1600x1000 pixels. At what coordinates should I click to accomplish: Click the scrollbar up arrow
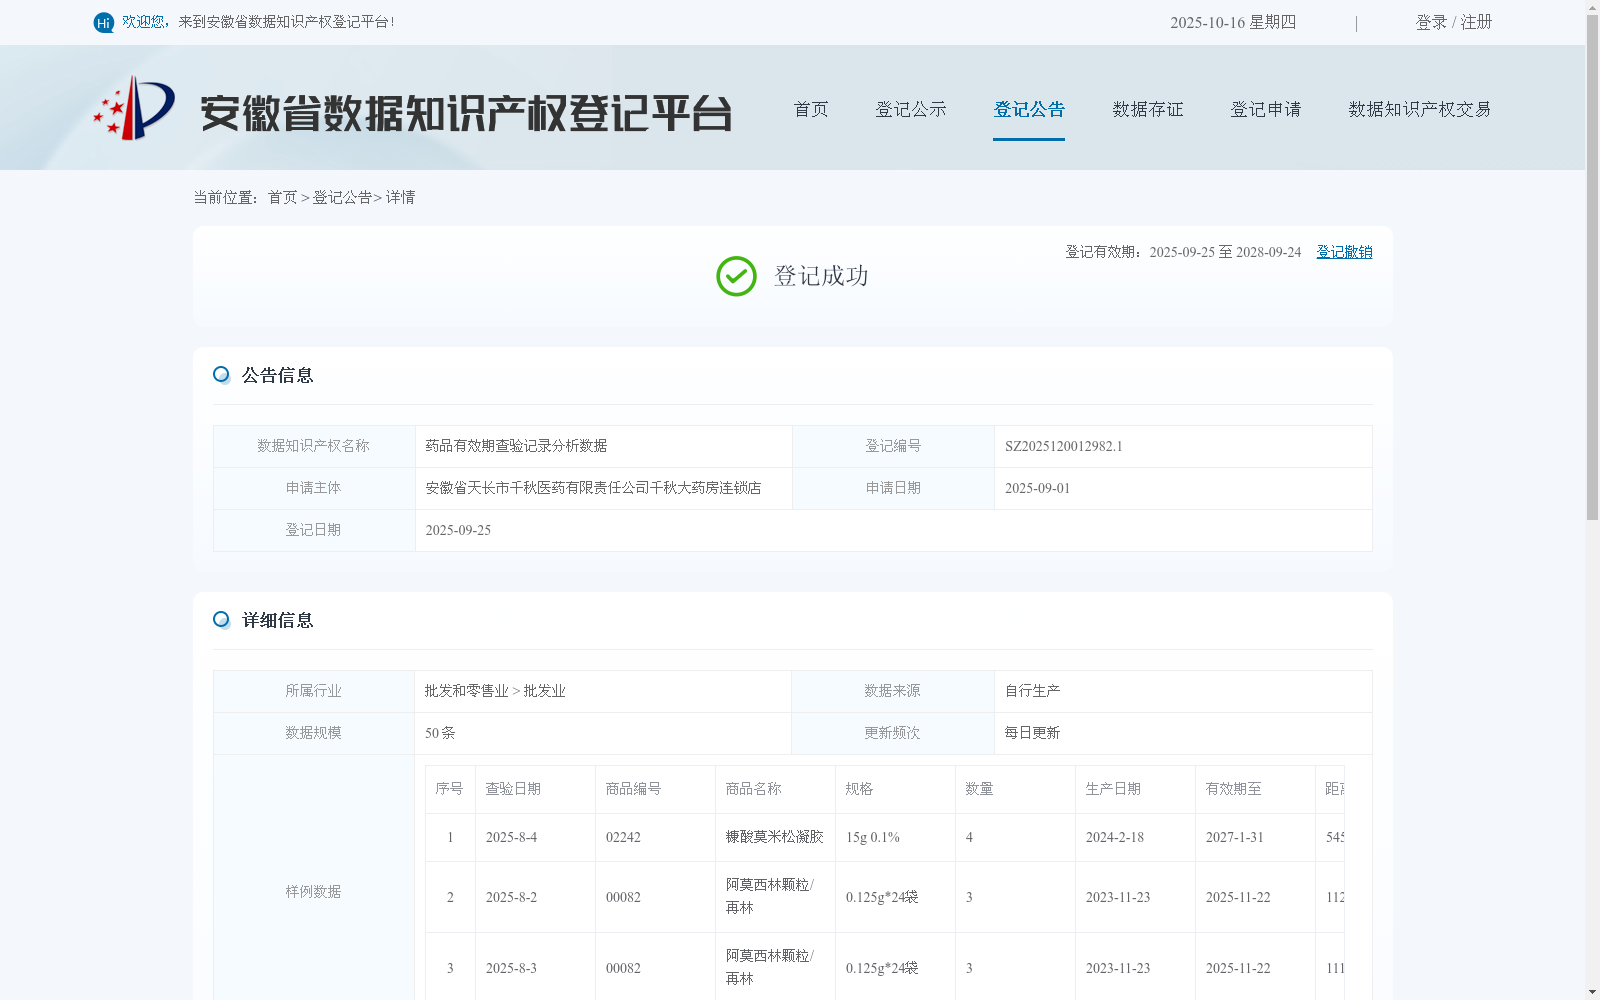[x=1592, y=7]
